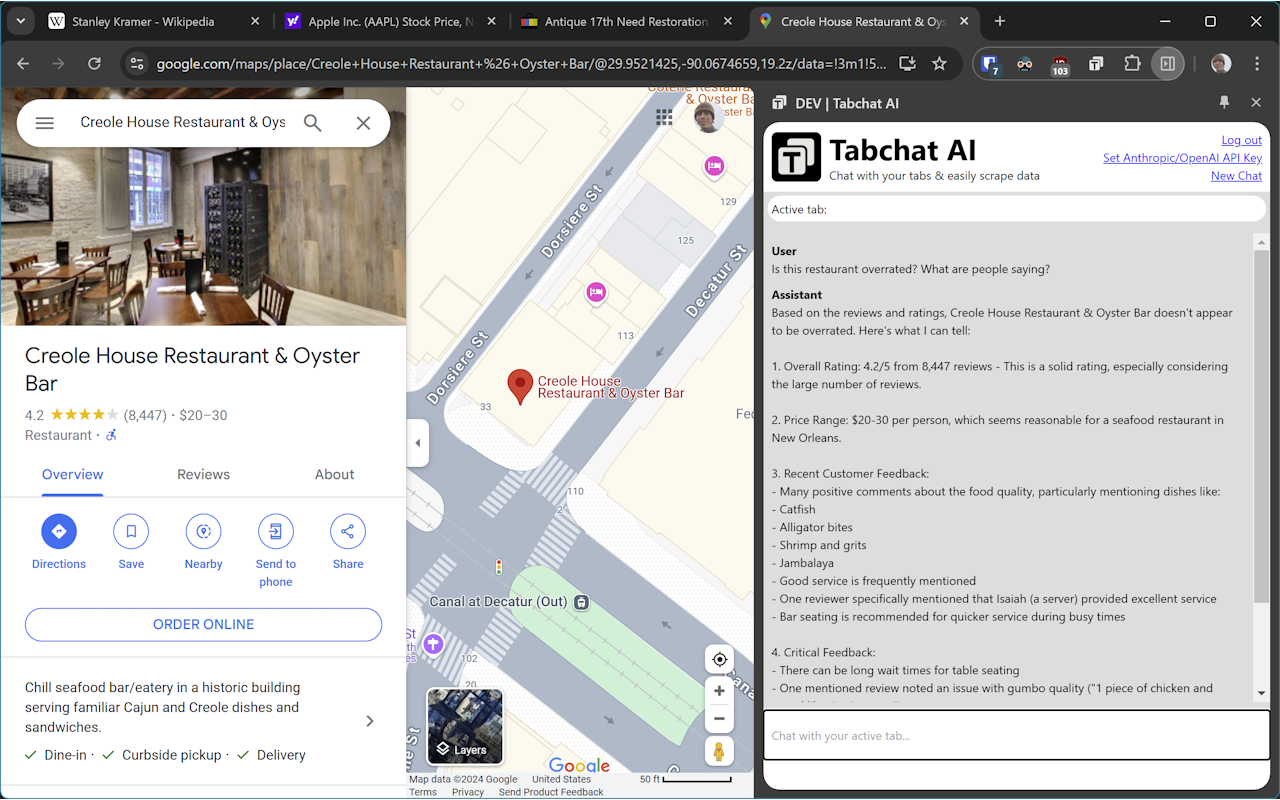
Task: Open the Chrome profile avatar
Action: (x=1221, y=64)
